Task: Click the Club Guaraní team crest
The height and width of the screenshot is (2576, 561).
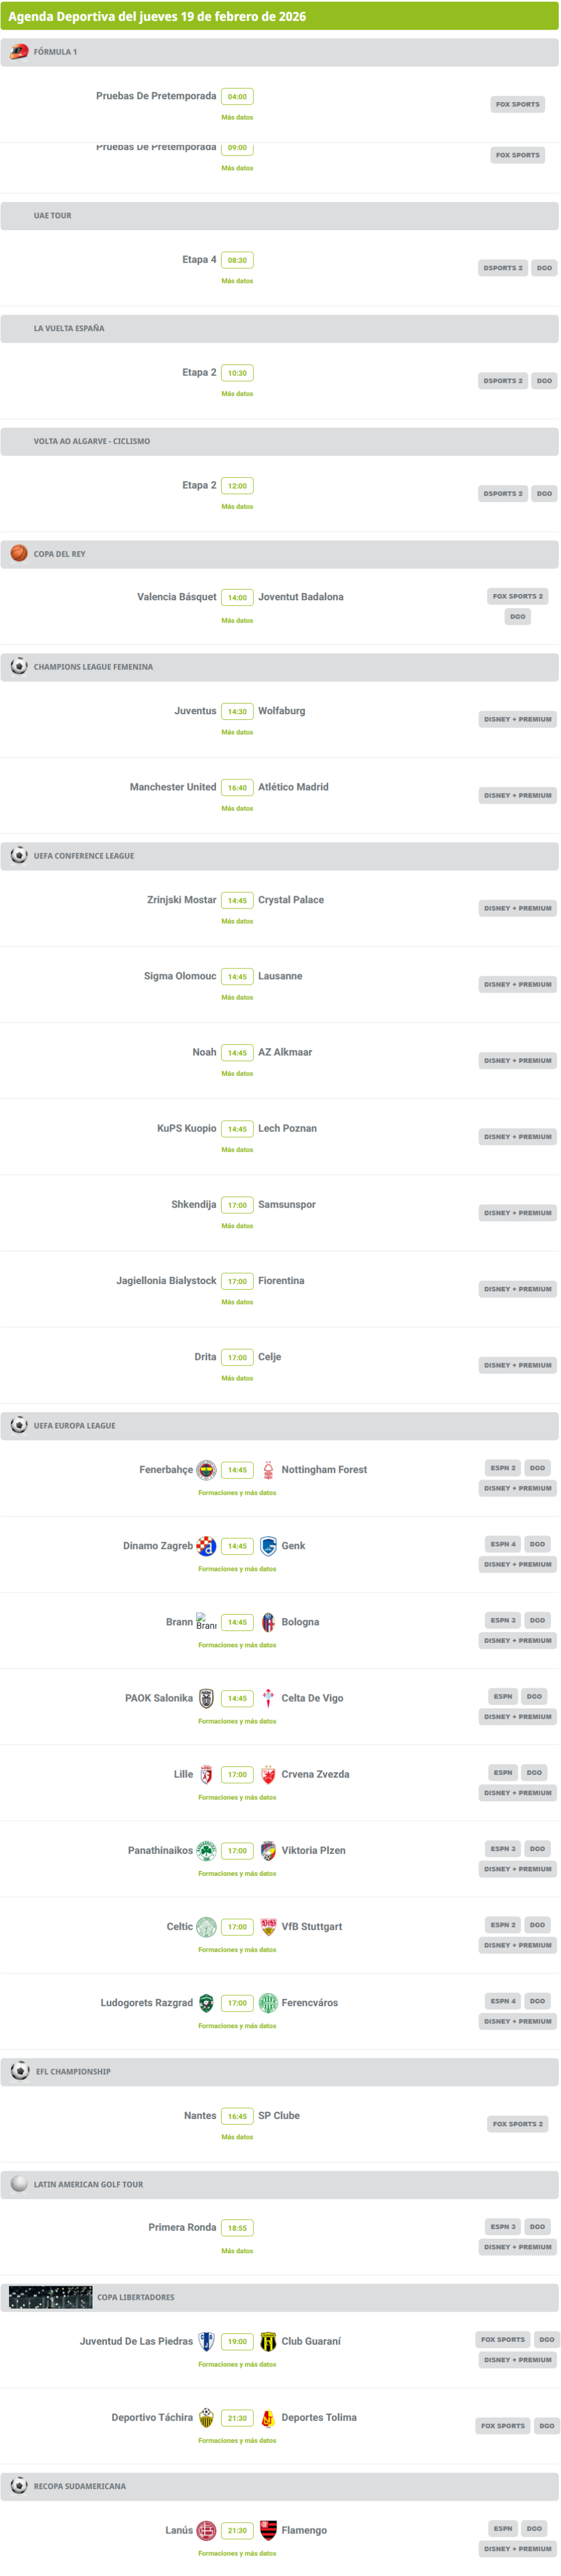Action: (268, 2340)
